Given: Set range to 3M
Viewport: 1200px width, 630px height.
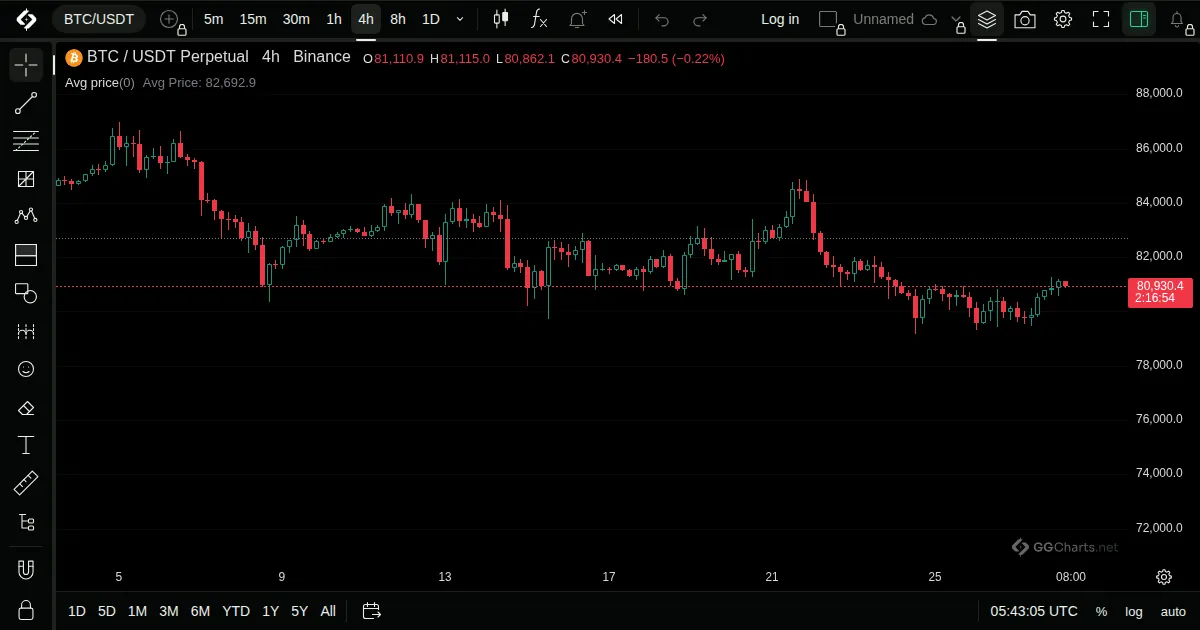Looking at the screenshot, I should [169, 611].
